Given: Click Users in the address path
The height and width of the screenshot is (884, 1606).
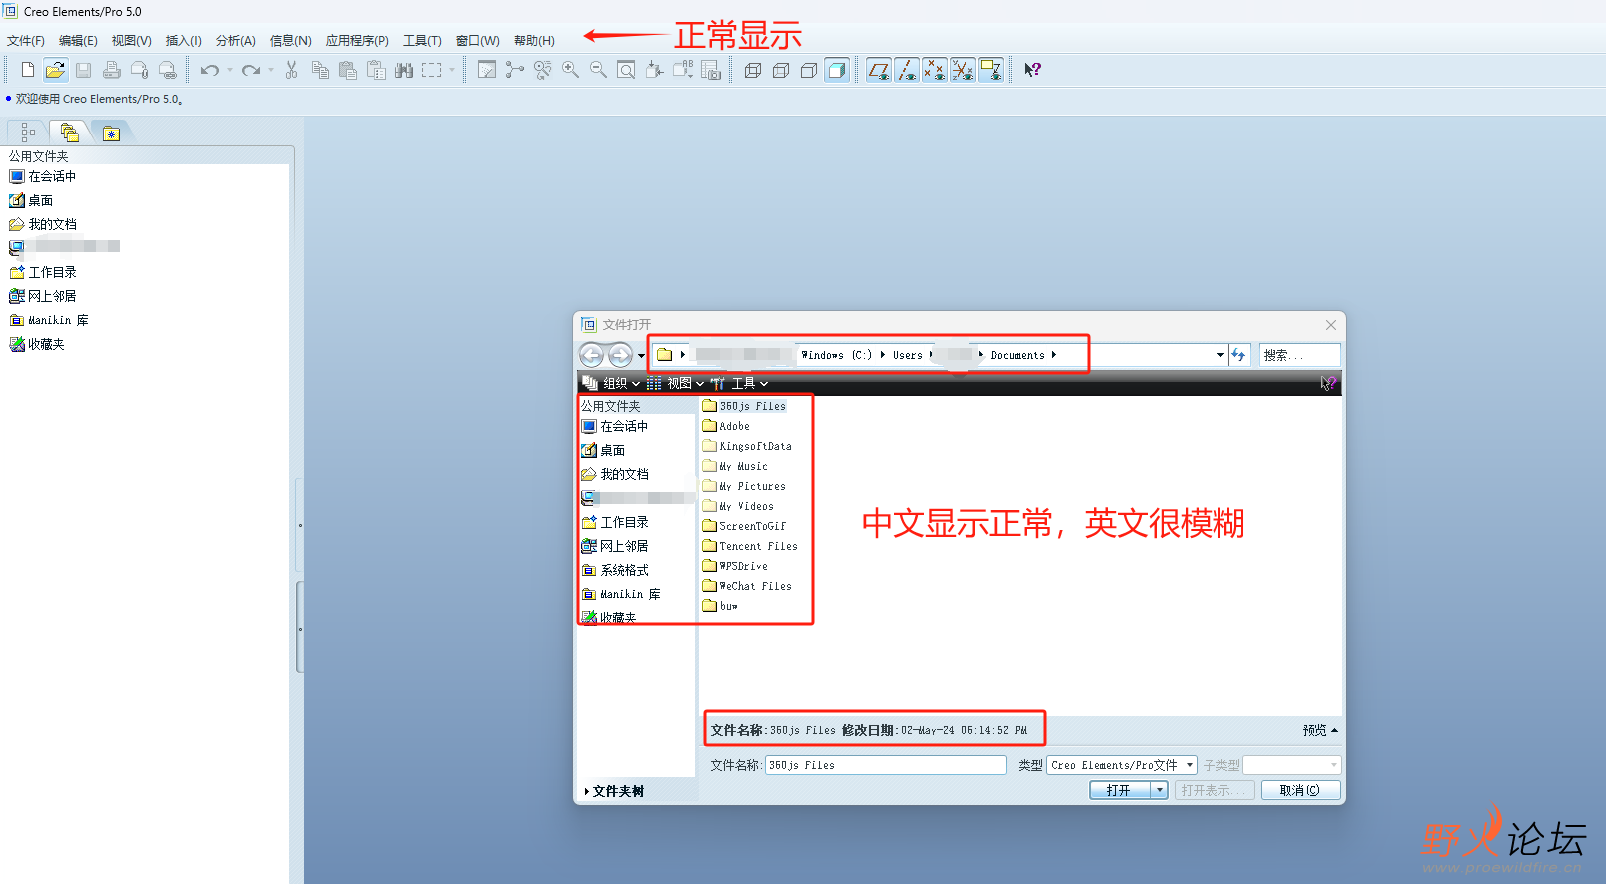Looking at the screenshot, I should coord(908,355).
